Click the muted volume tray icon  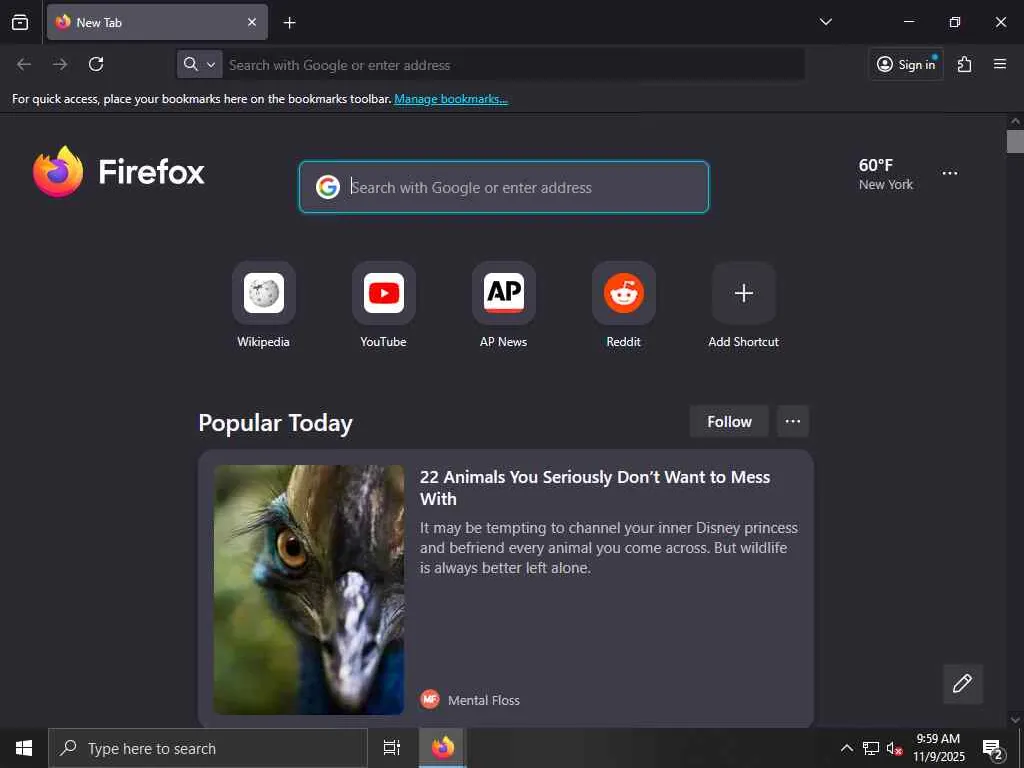tap(894, 749)
